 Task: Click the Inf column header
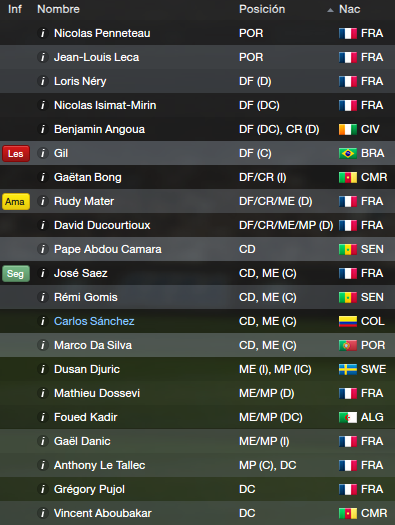tap(15, 9)
